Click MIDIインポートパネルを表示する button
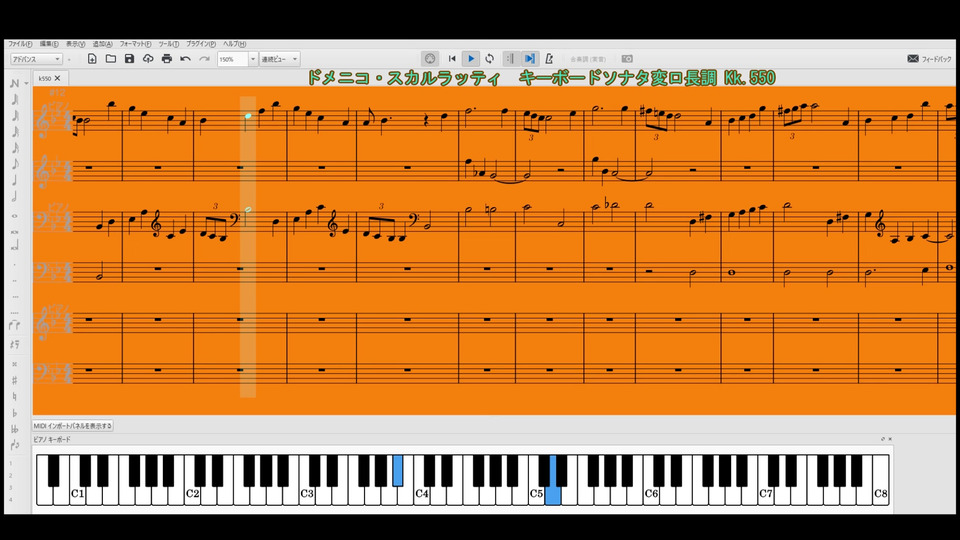The image size is (960, 540). click(73, 426)
